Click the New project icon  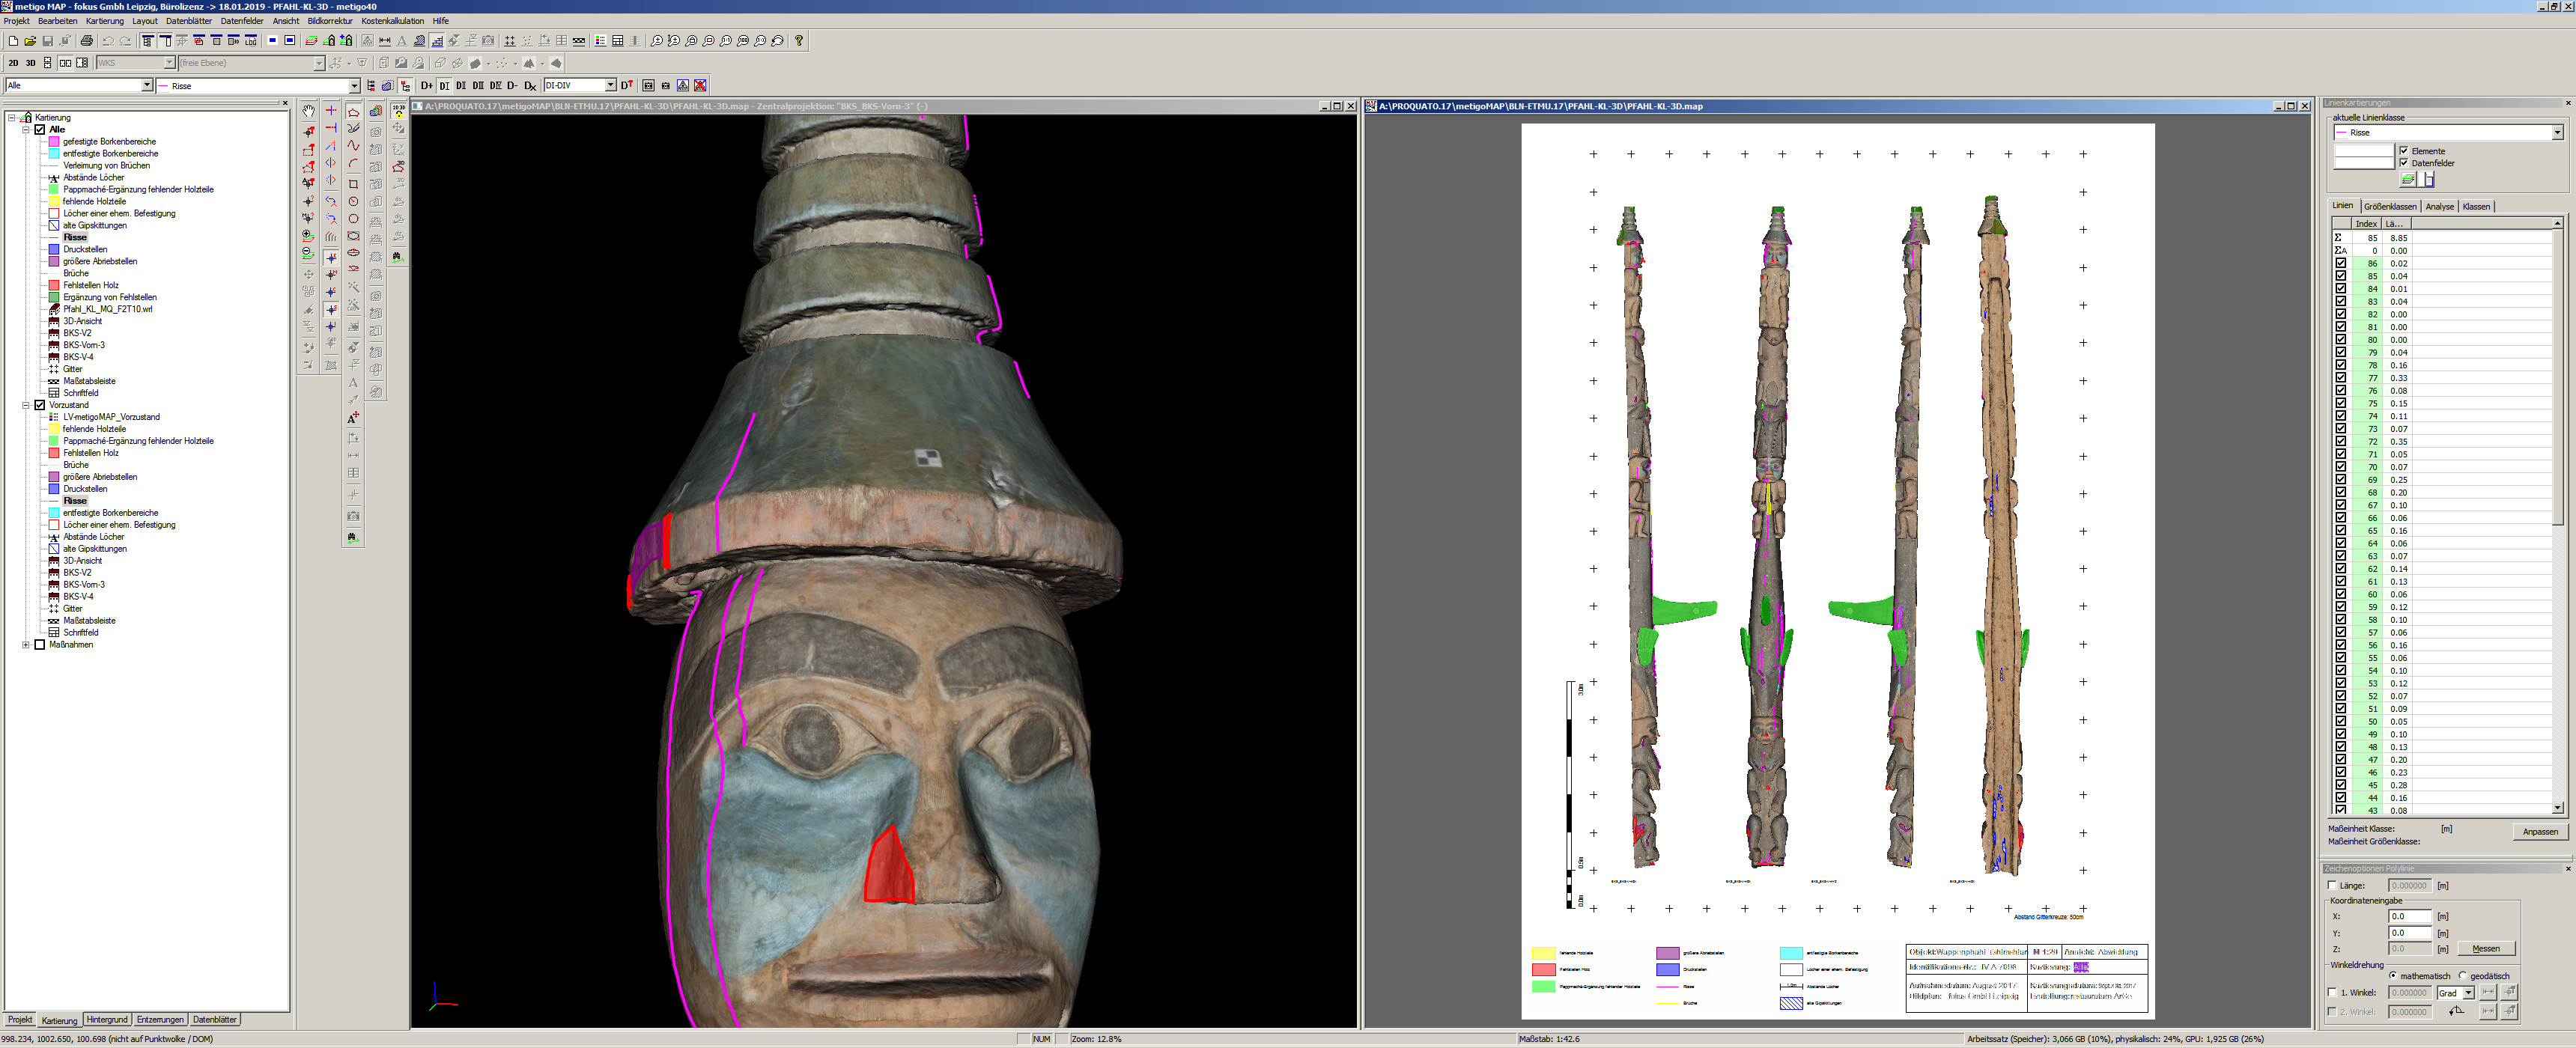point(13,41)
